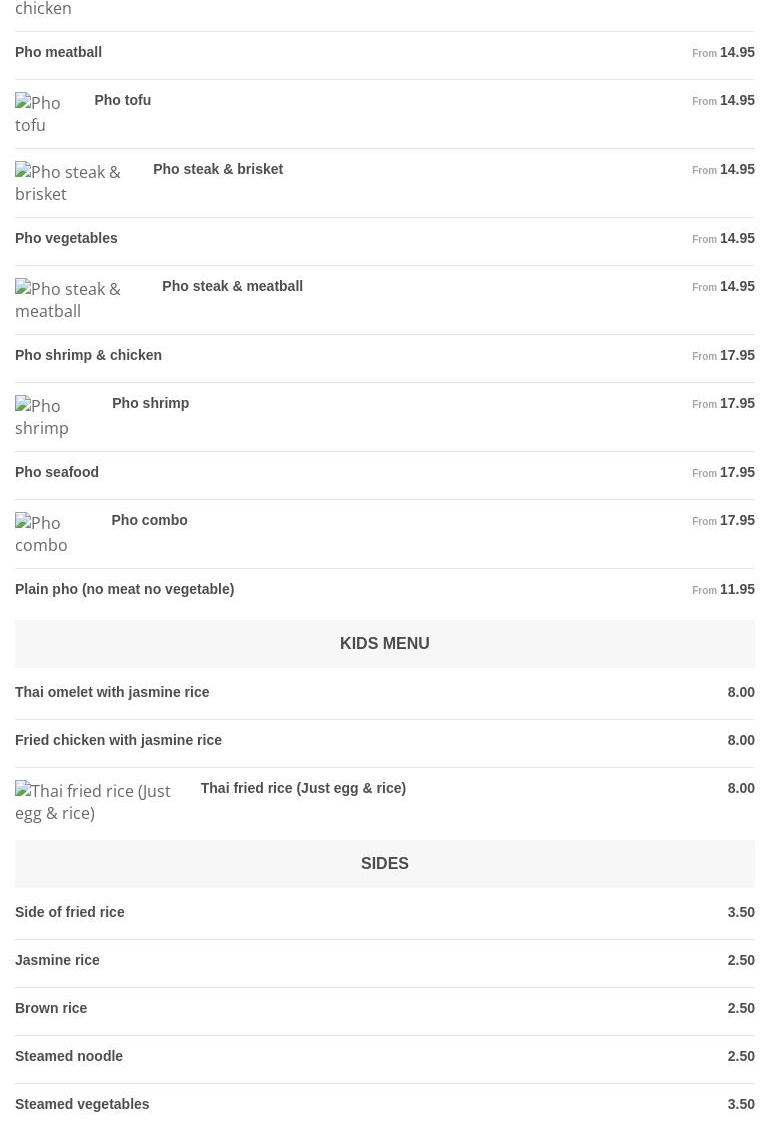Select Thai omelet with jasmine rice
Screen dimensions: 770x1121
112,692
